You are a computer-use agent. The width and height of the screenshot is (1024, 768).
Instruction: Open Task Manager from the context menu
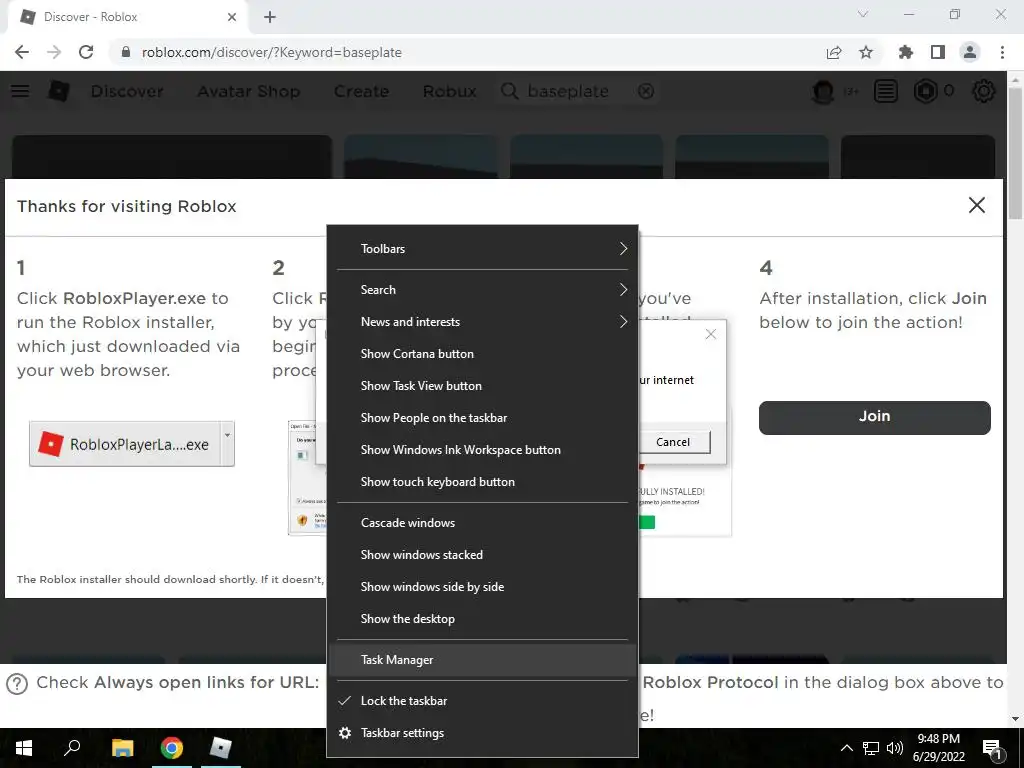click(x=482, y=660)
